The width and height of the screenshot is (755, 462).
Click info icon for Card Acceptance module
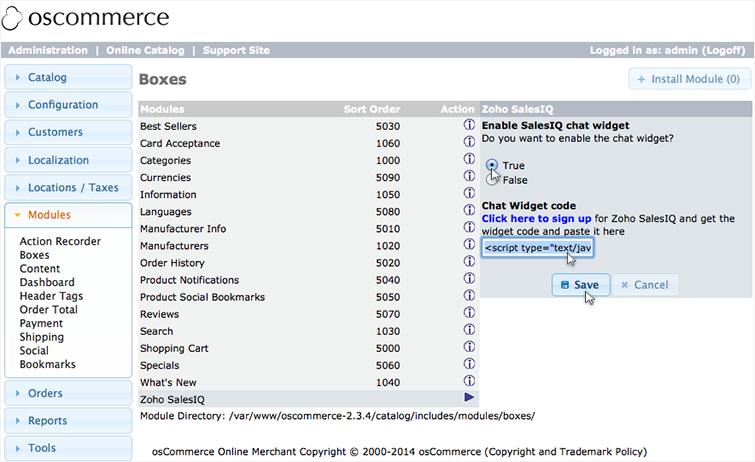tap(469, 142)
